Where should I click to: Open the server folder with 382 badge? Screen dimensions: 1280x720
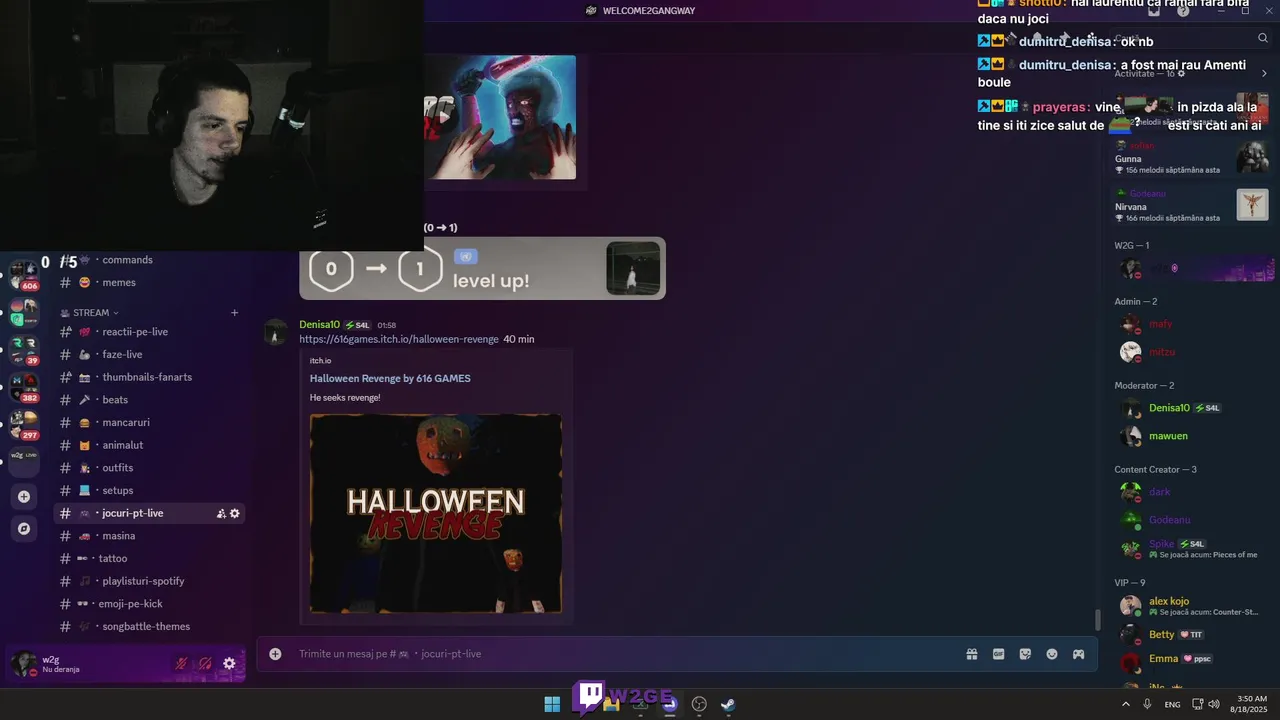click(24, 387)
